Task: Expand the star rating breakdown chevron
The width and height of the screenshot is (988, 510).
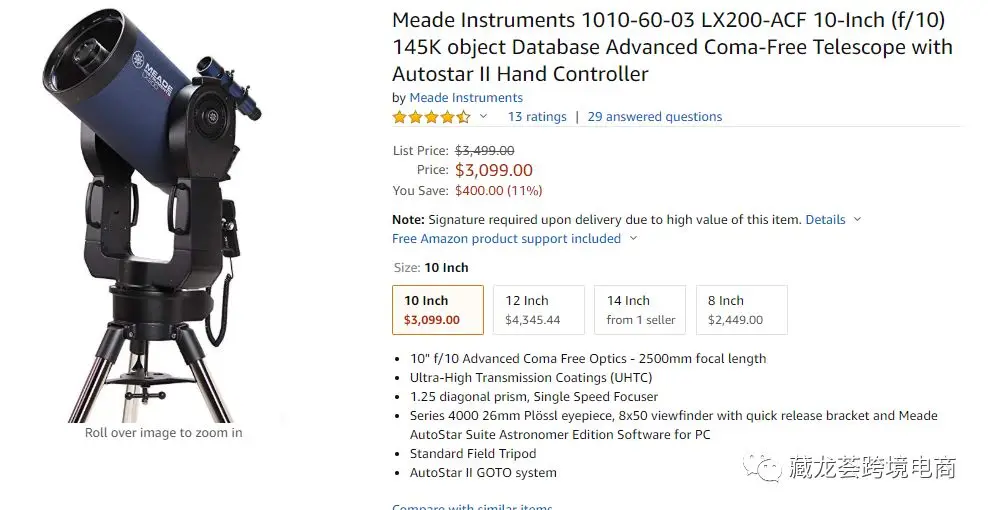Action: 483,117
